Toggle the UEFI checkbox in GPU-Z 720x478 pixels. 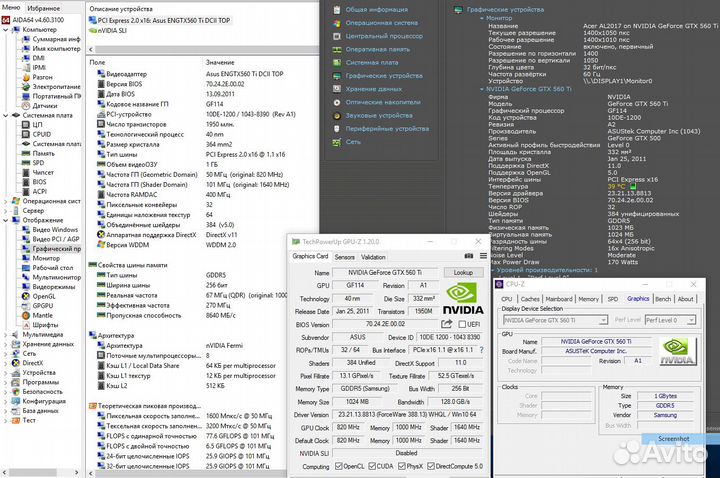pos(462,325)
